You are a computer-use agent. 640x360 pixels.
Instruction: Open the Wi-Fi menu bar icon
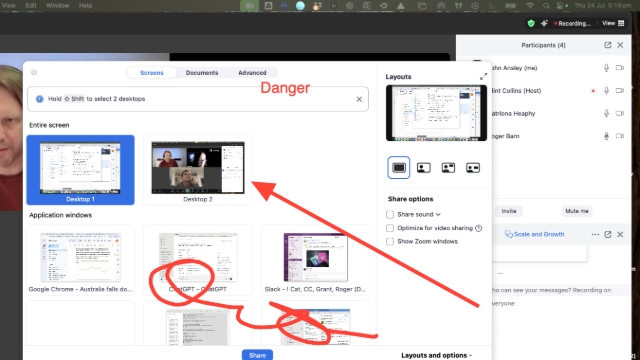click(530, 6)
